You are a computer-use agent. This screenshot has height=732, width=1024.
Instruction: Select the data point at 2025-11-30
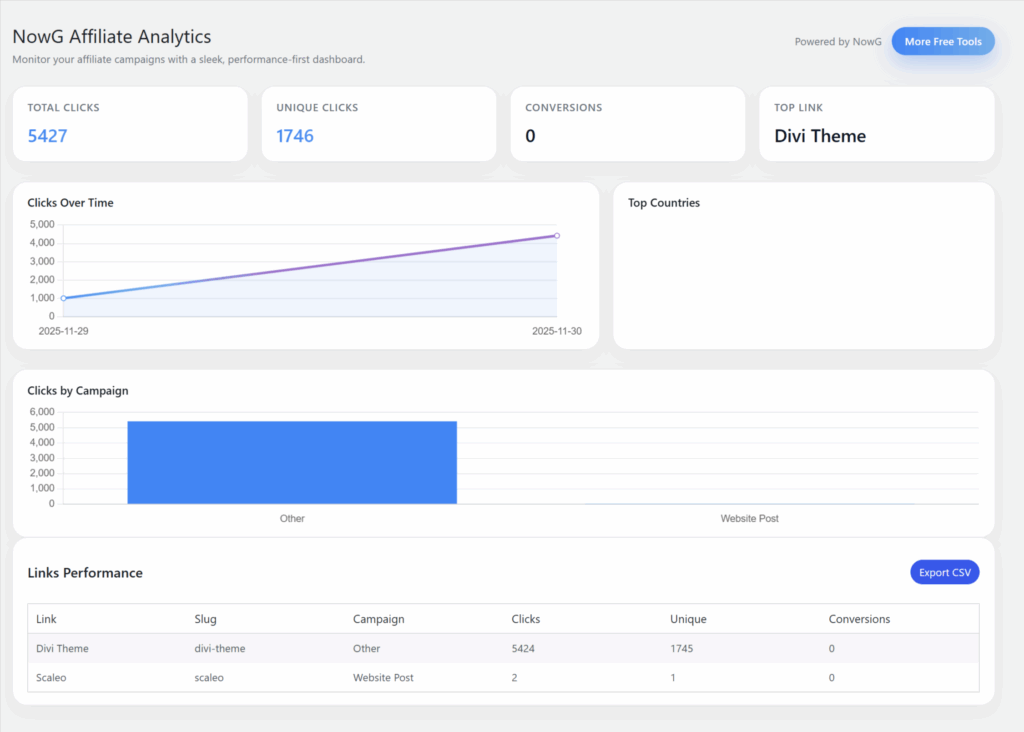pos(556,237)
